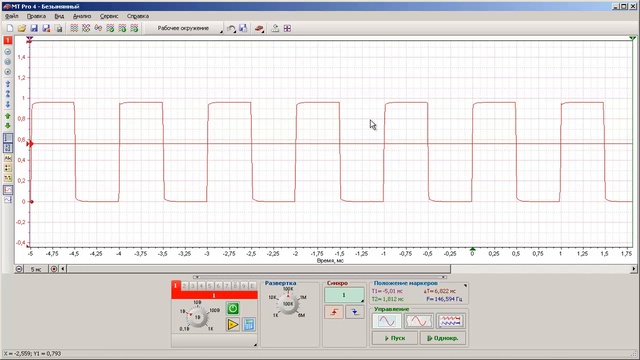
Task: Select the multi-trace recorder mode button
Action: pos(450,321)
